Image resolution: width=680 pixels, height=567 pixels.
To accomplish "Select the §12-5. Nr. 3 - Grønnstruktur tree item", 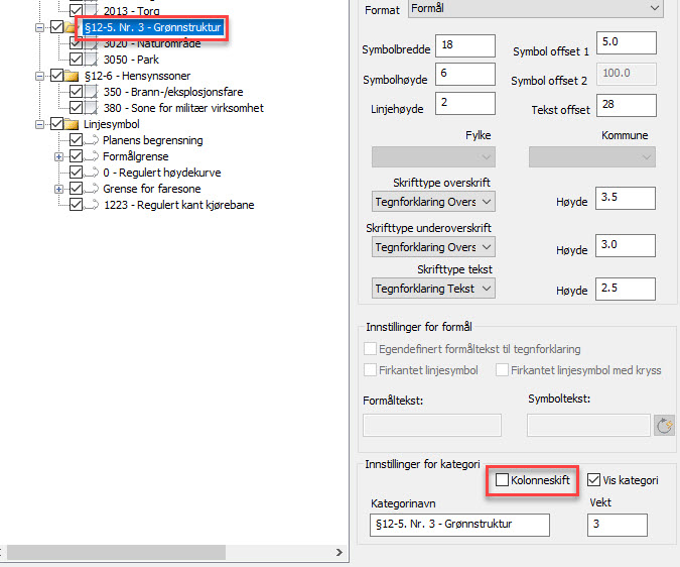I will (152, 27).
